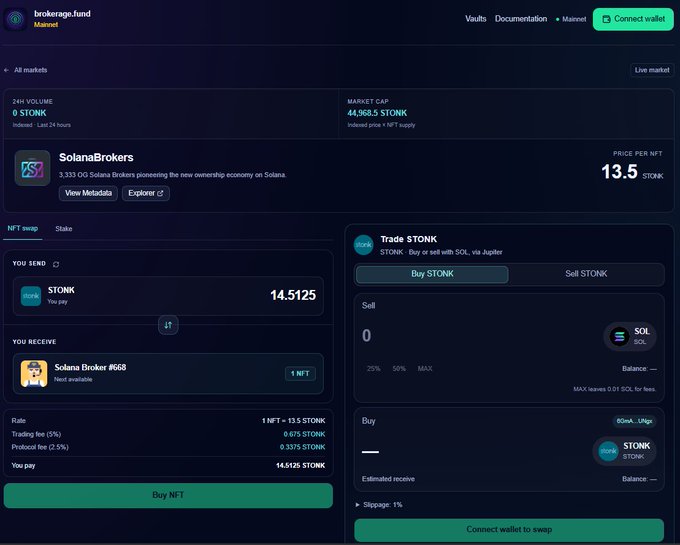Click the 0 STONK 24H volume value
This screenshot has height=545, width=680.
point(29,113)
